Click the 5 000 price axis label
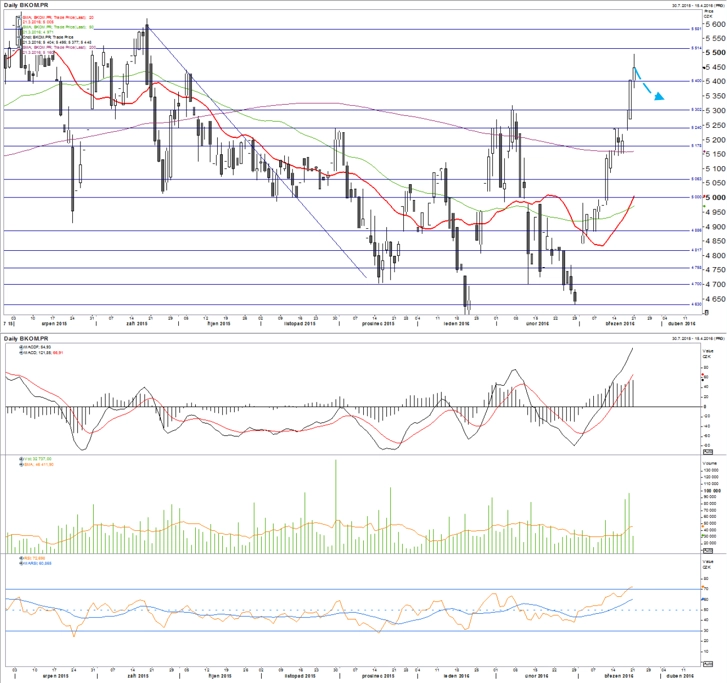 coord(715,198)
